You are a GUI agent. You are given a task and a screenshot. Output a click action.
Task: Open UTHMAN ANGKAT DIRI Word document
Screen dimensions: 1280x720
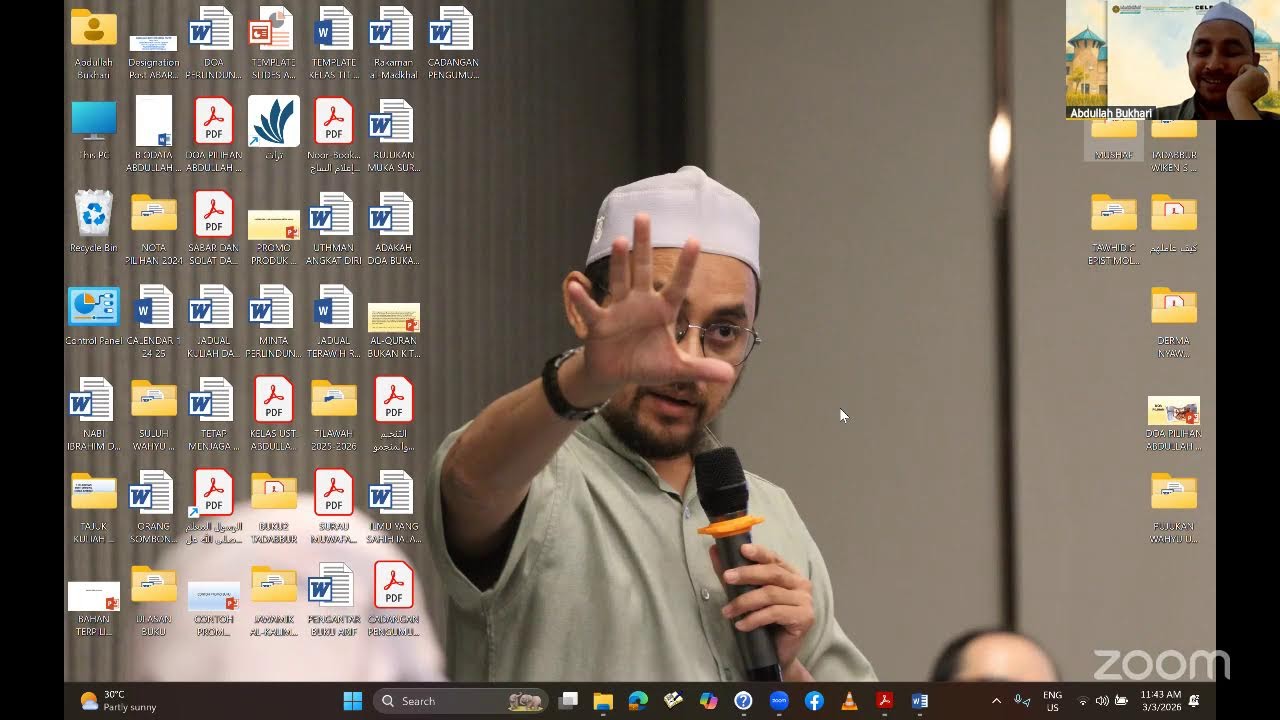(x=333, y=230)
